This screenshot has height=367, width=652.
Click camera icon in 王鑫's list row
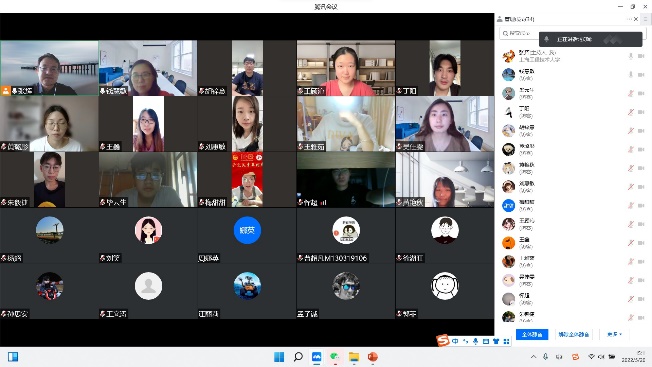pos(641,243)
